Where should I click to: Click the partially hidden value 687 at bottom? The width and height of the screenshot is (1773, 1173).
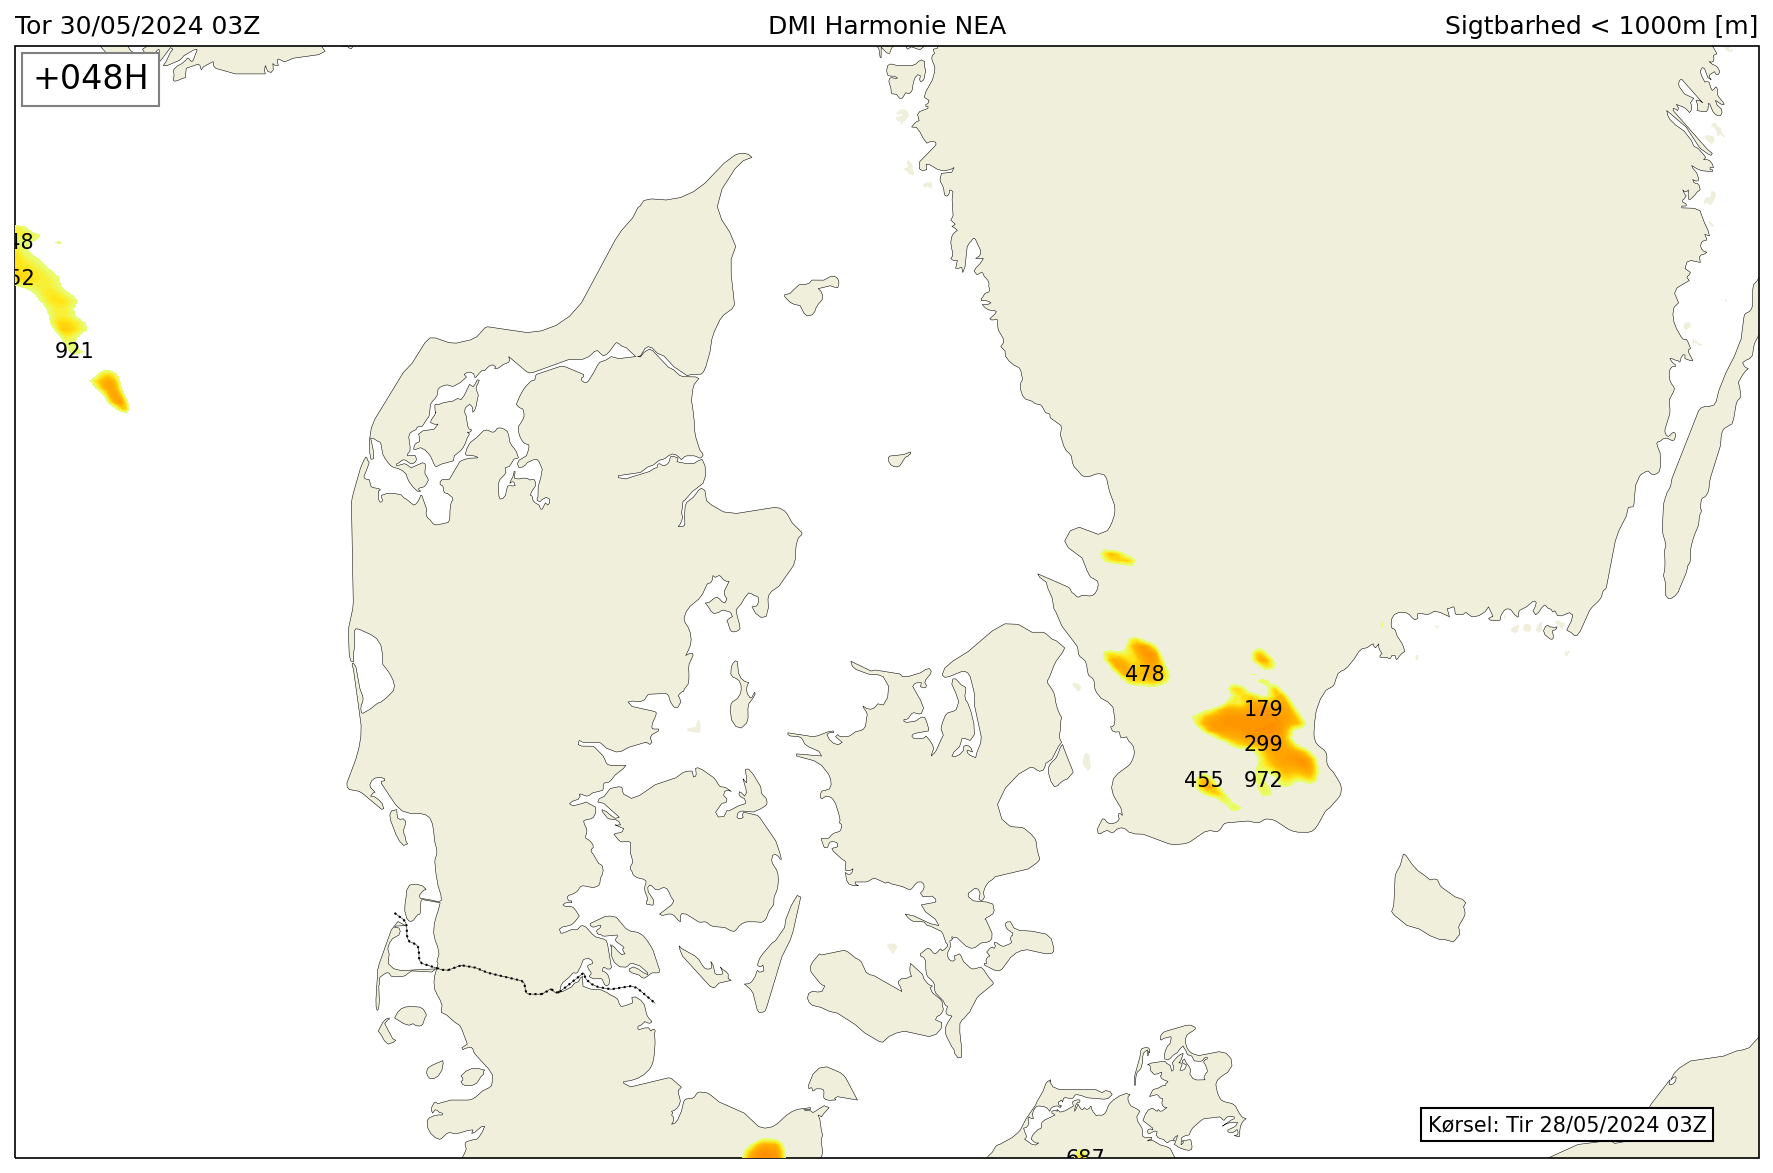coord(1085,1154)
